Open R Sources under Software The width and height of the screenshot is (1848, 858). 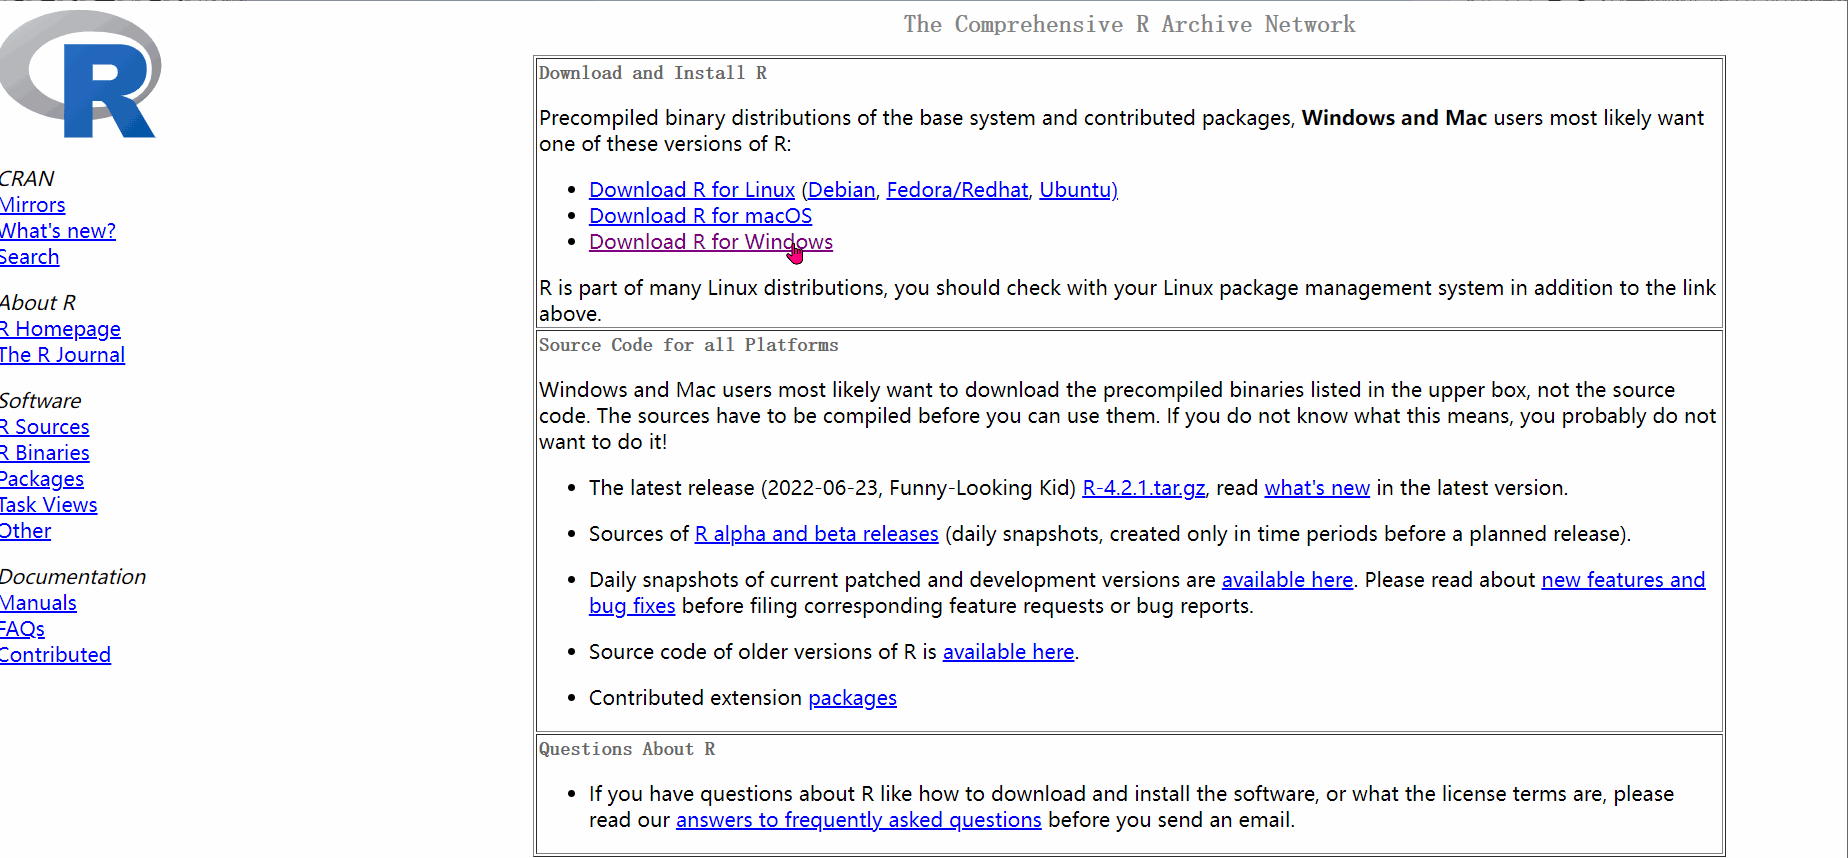44,427
